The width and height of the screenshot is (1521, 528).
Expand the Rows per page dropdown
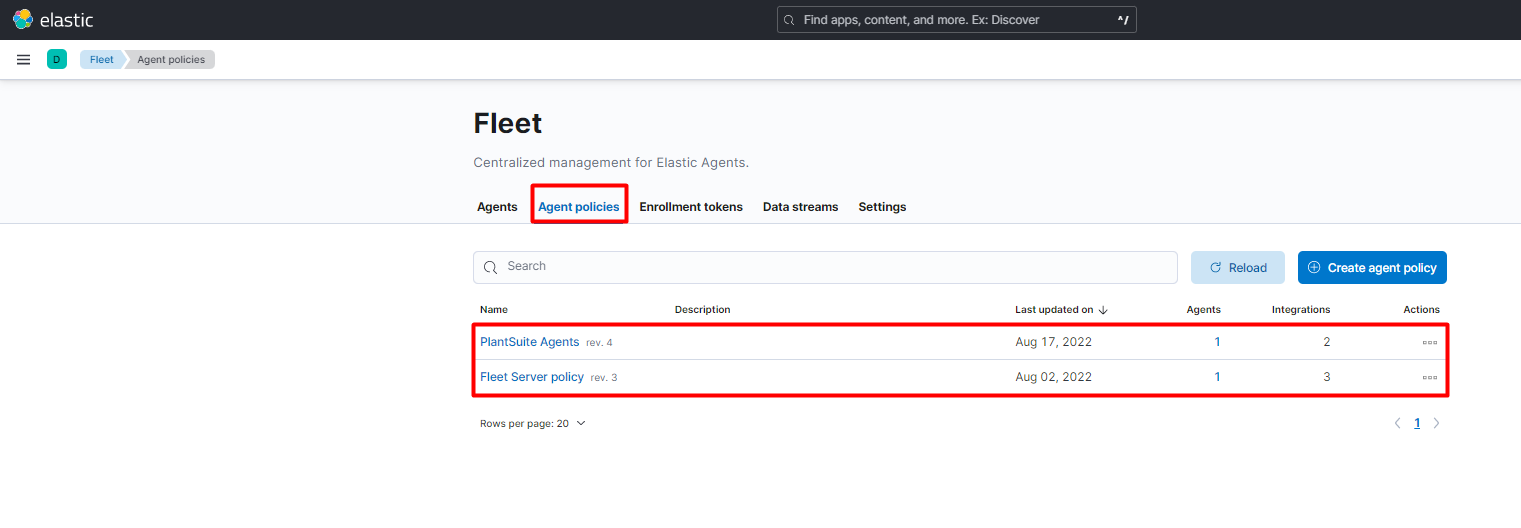coord(533,423)
